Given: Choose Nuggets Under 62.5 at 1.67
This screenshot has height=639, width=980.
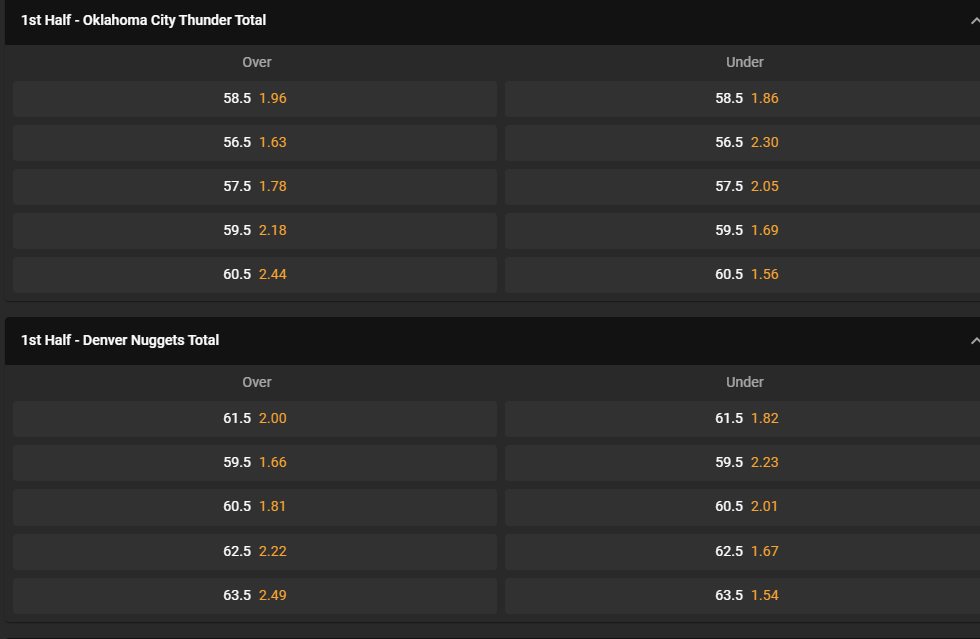Looking at the screenshot, I should [x=742, y=551].
